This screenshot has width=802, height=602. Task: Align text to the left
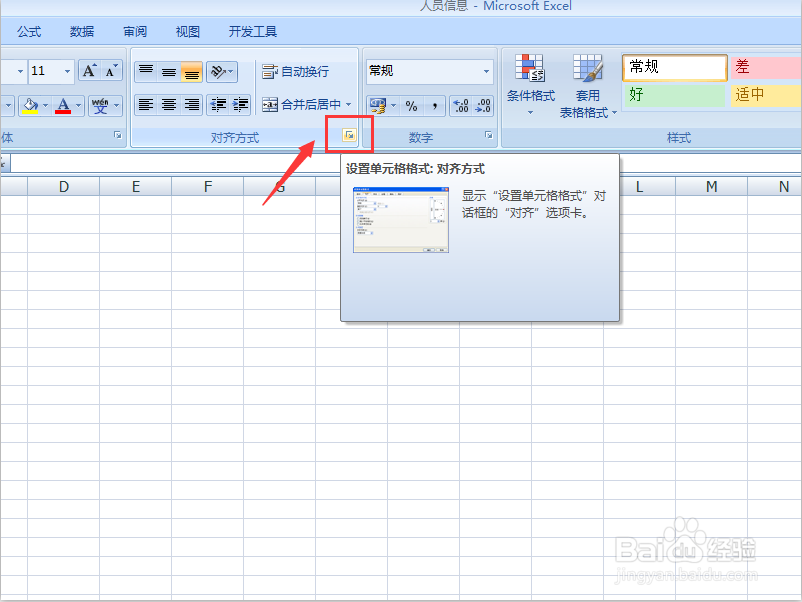tap(146, 105)
